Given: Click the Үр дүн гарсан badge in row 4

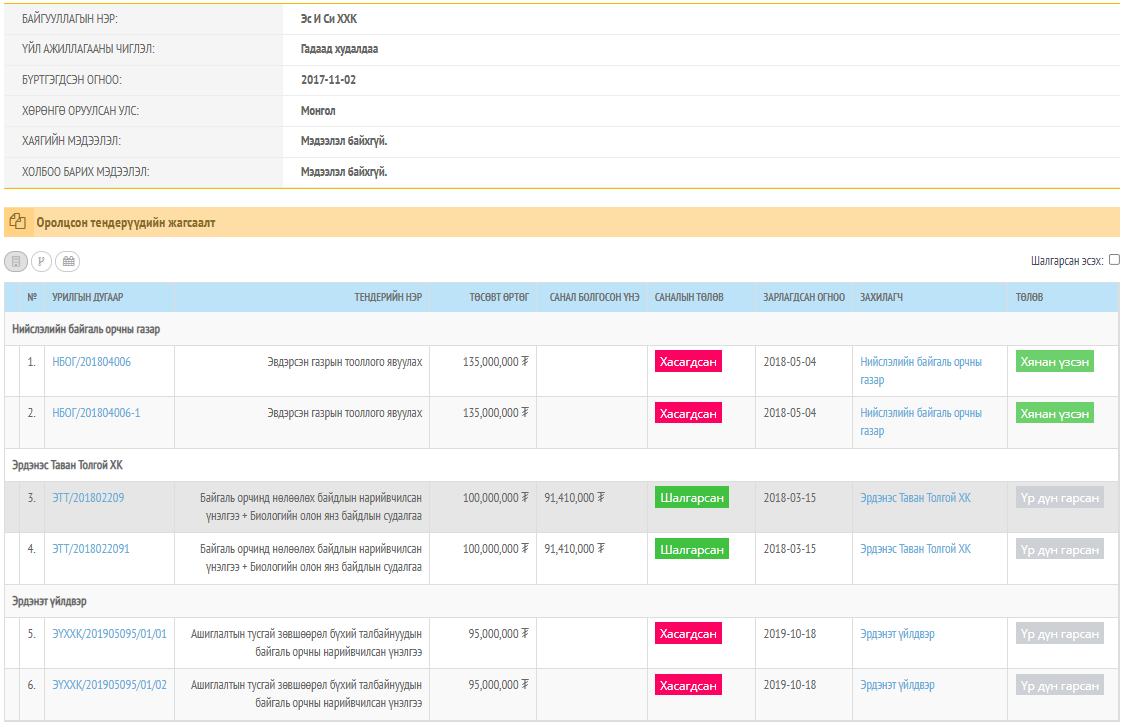Looking at the screenshot, I should pos(1059,549).
